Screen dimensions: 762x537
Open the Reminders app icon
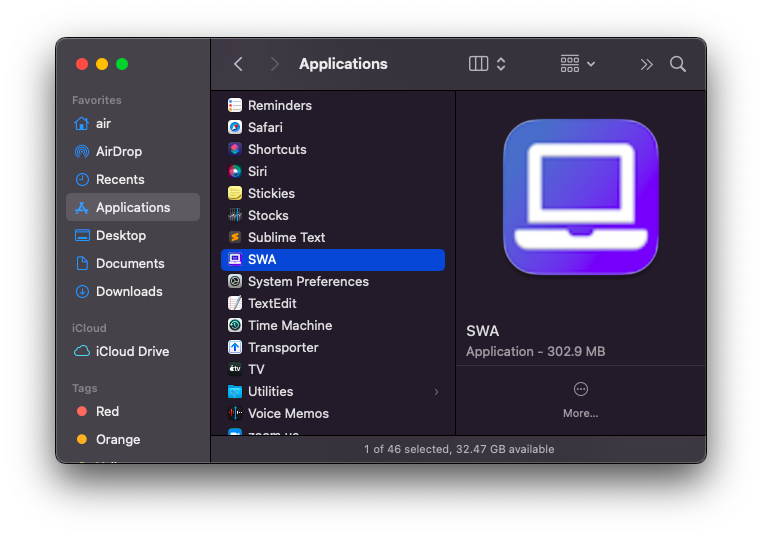pyautogui.click(x=235, y=105)
